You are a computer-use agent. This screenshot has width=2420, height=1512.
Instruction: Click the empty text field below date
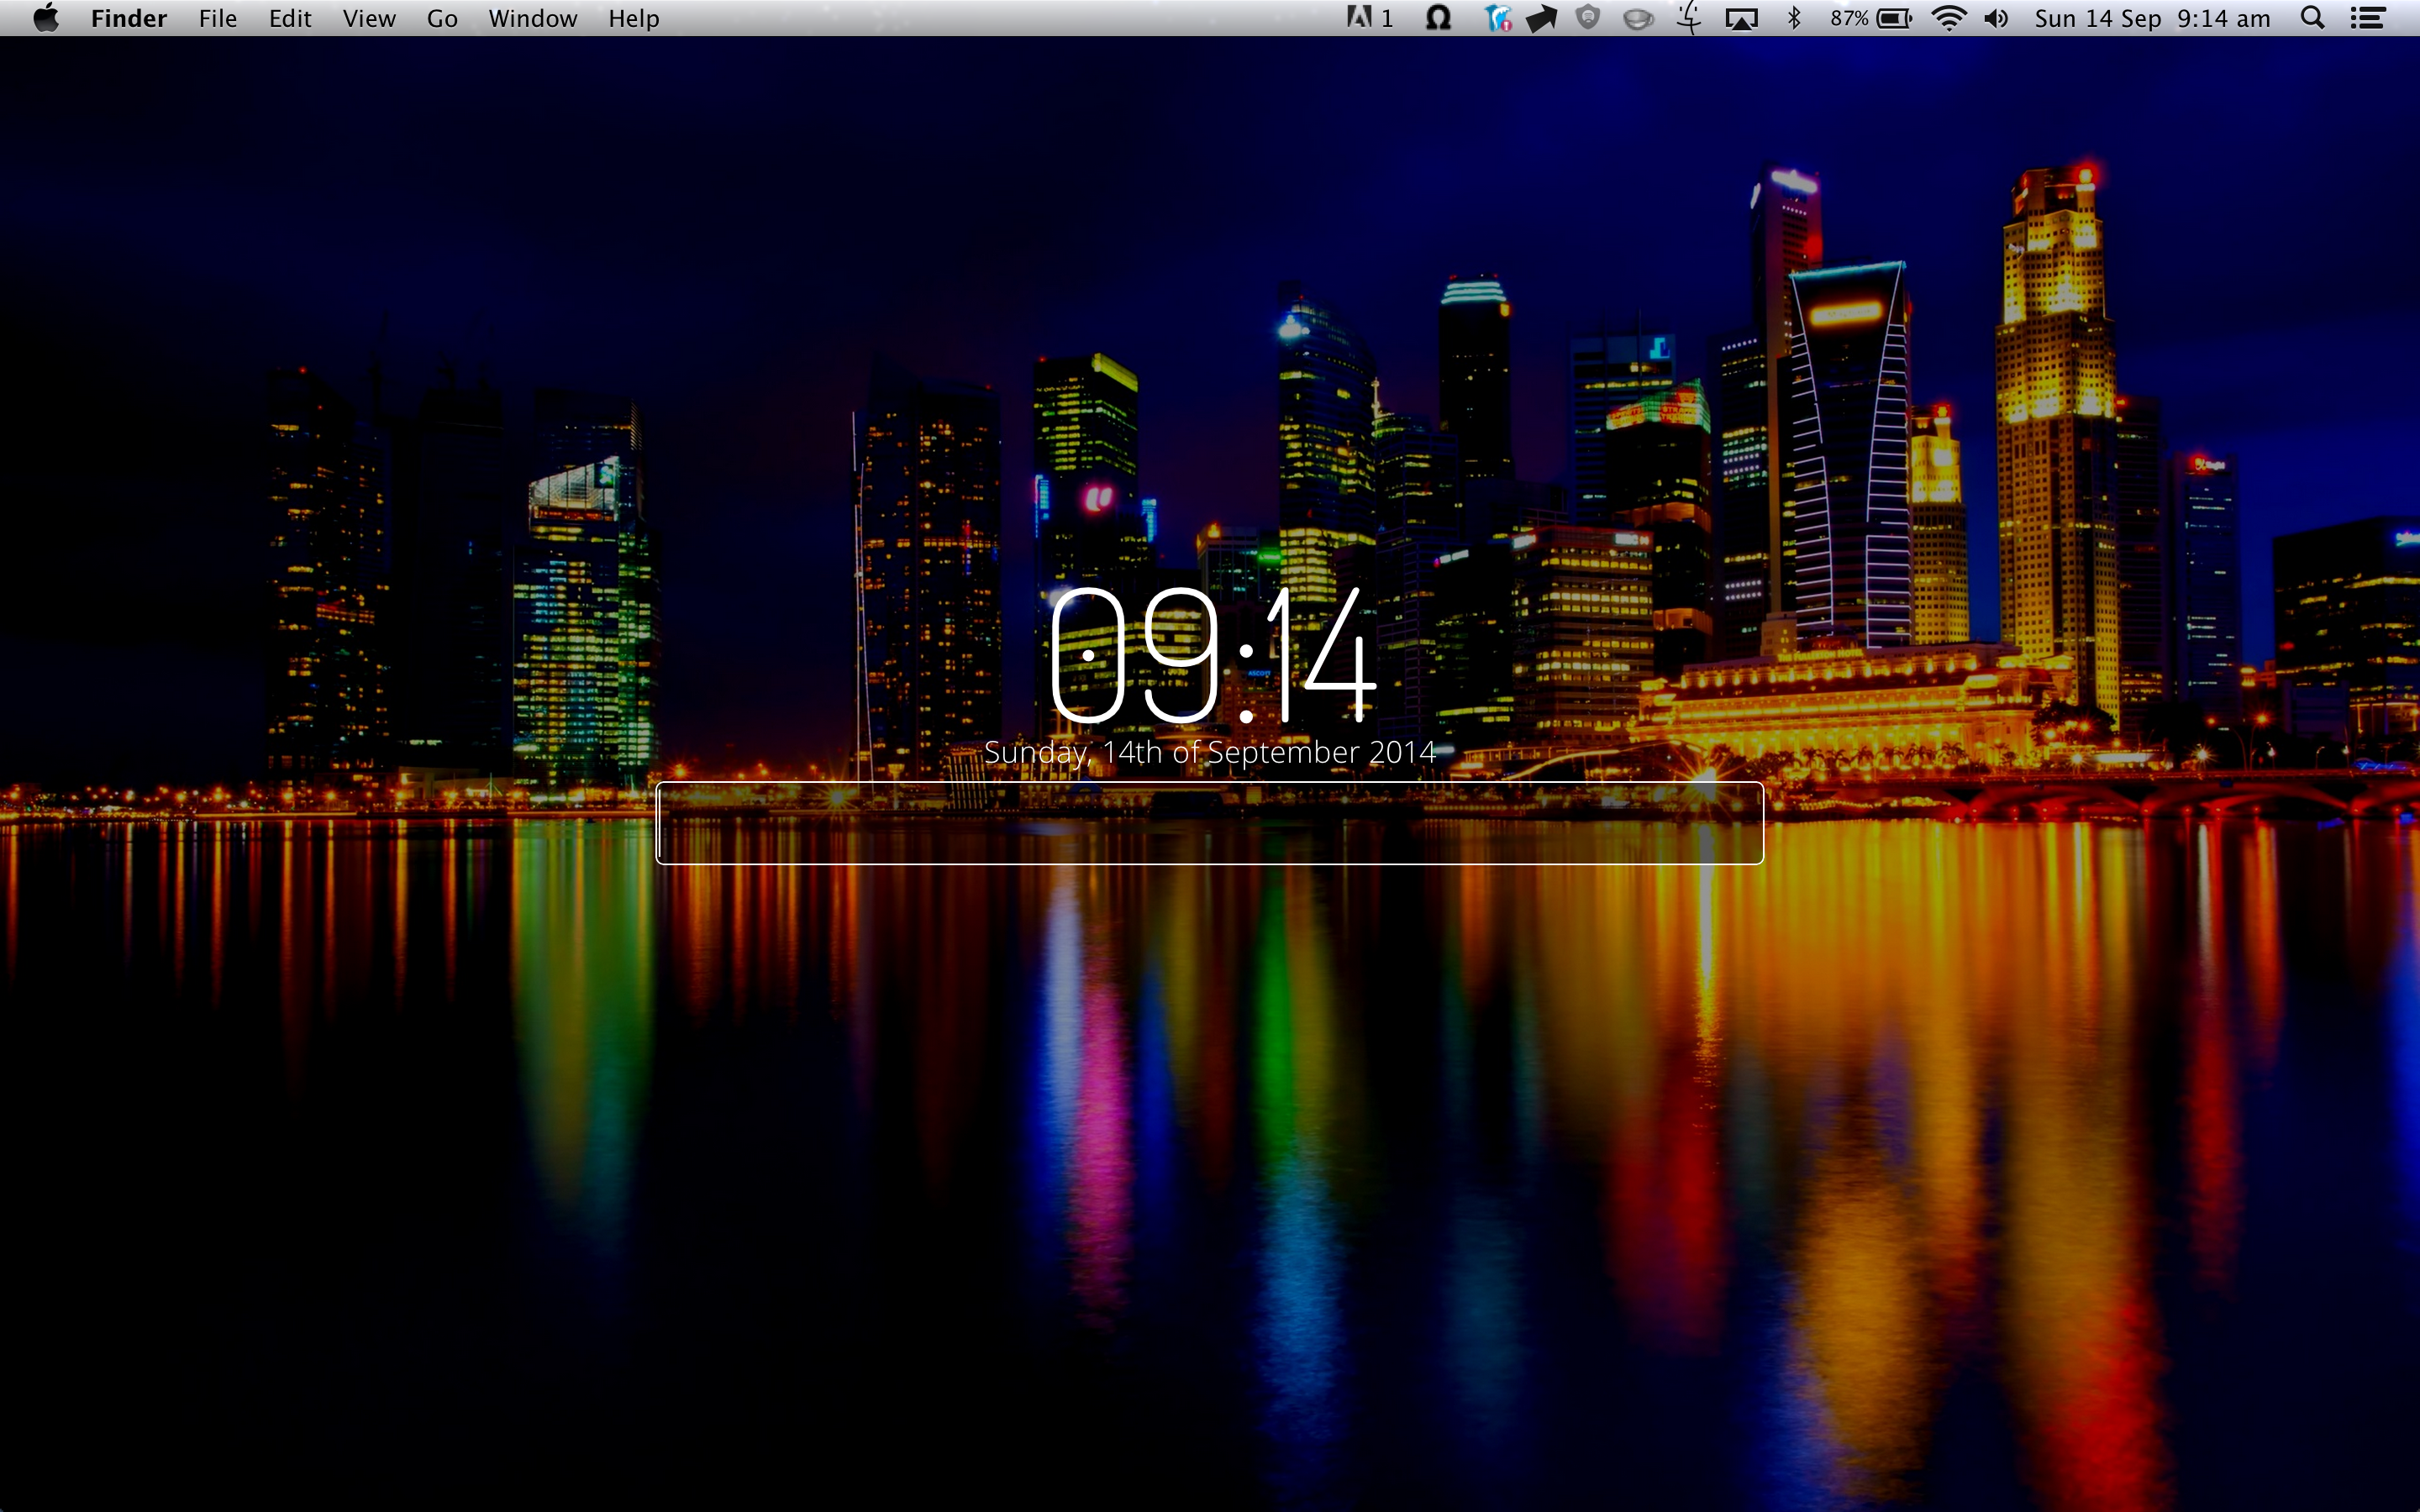(1209, 823)
